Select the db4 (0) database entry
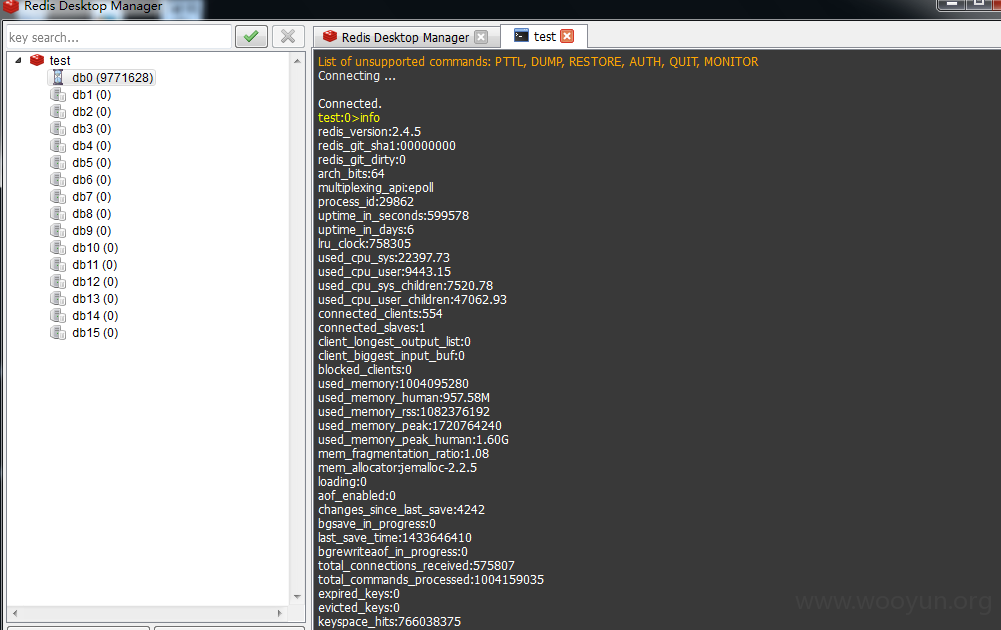 tap(91, 146)
